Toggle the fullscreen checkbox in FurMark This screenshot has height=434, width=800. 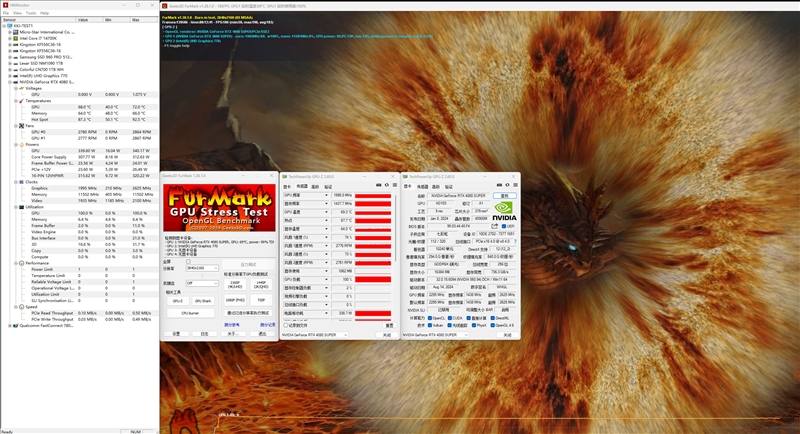pos(188,262)
